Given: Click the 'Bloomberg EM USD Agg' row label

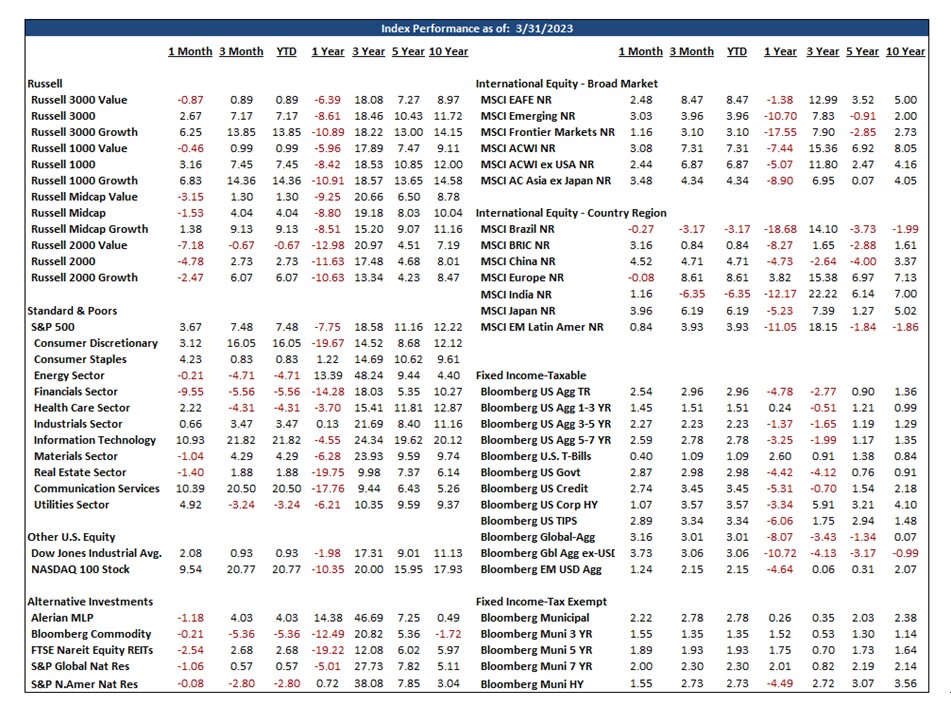Looking at the screenshot, I should [541, 570].
